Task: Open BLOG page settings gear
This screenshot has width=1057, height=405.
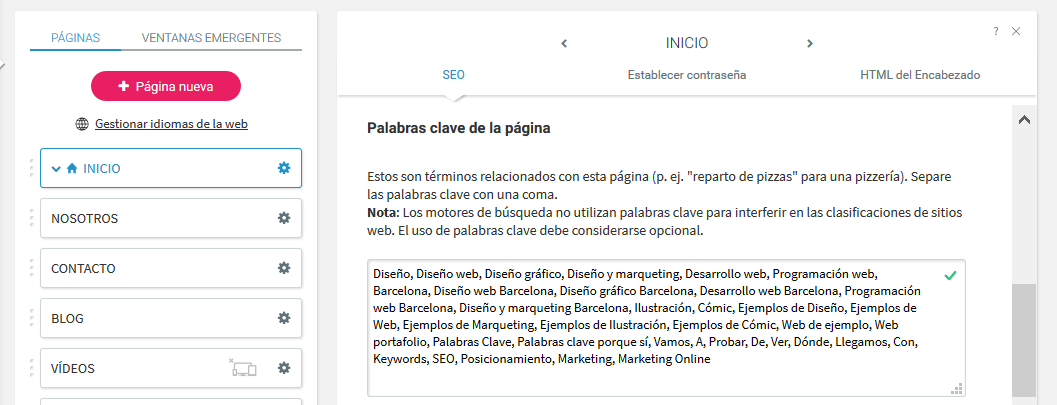Action: [284, 318]
